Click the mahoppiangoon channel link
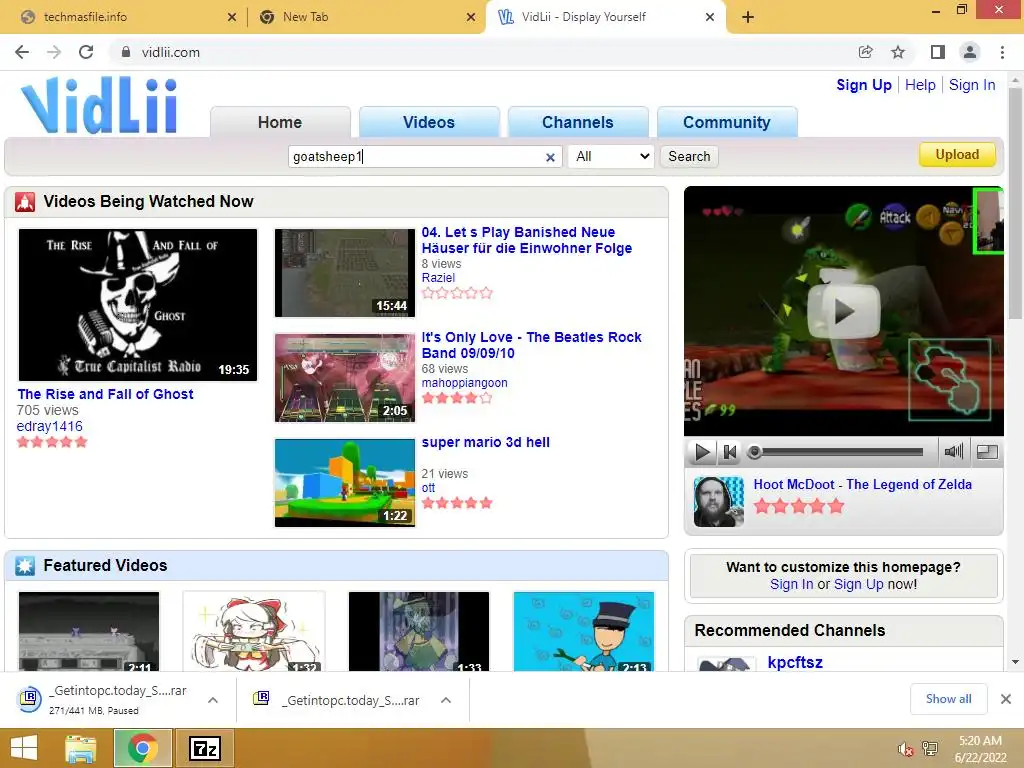Image resolution: width=1024 pixels, height=768 pixels. click(x=464, y=383)
